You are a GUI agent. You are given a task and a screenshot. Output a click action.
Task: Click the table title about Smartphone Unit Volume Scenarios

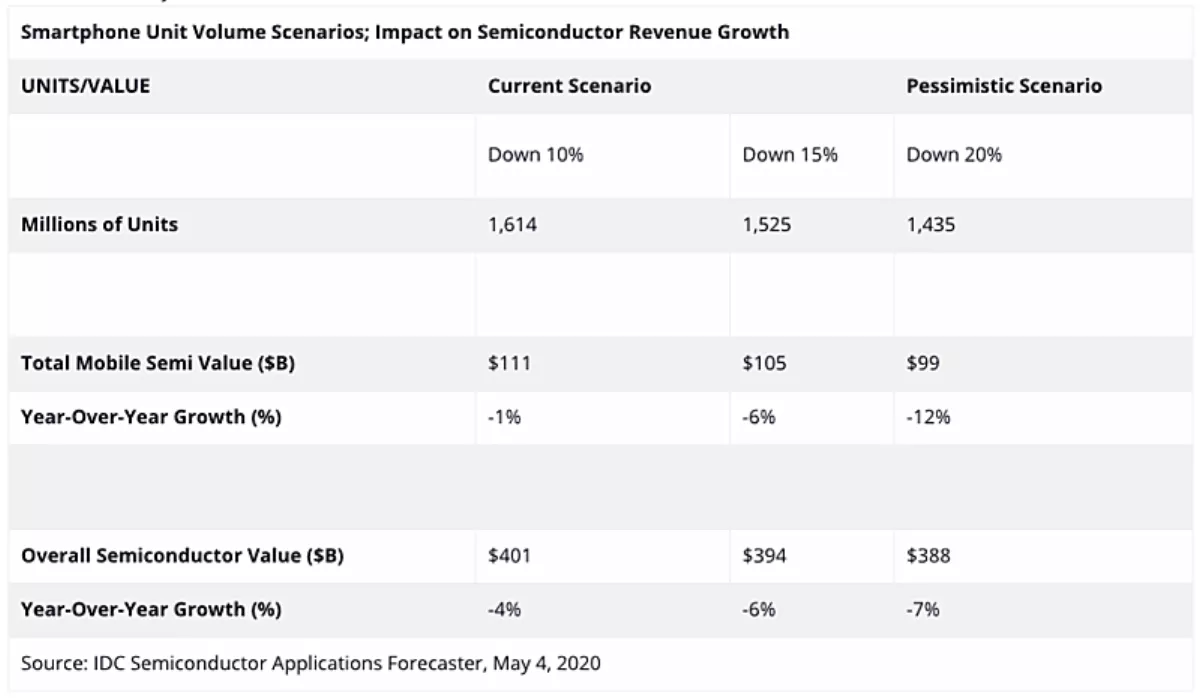[404, 32]
